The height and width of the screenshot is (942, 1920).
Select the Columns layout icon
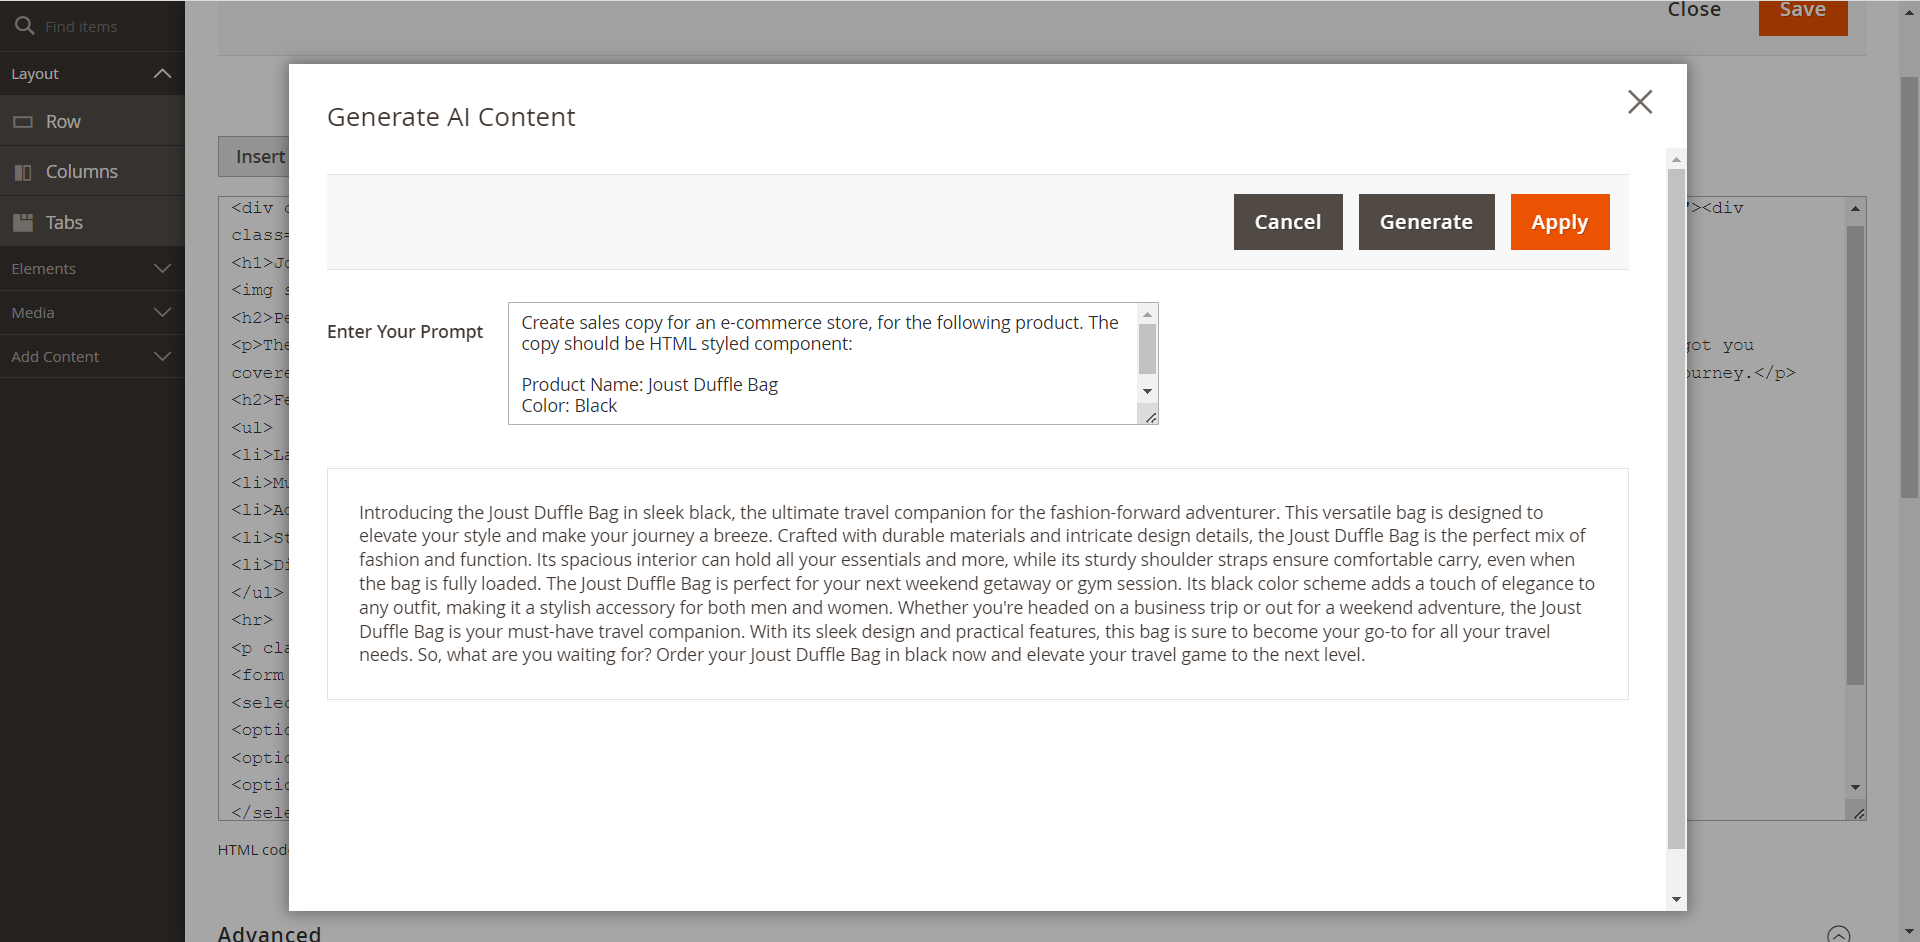coord(23,172)
